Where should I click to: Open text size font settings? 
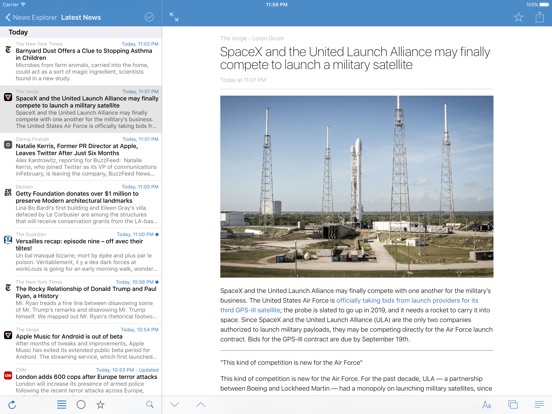tap(487, 405)
